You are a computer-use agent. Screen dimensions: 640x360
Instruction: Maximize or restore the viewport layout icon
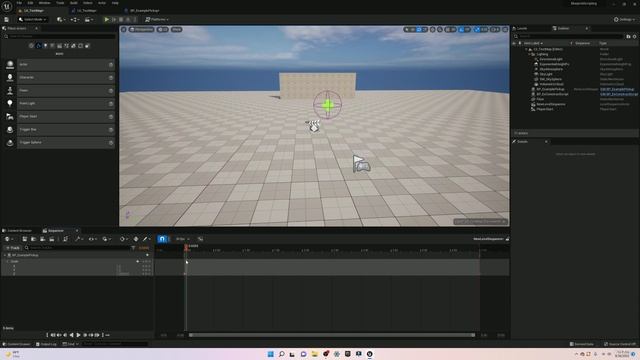click(x=505, y=29)
